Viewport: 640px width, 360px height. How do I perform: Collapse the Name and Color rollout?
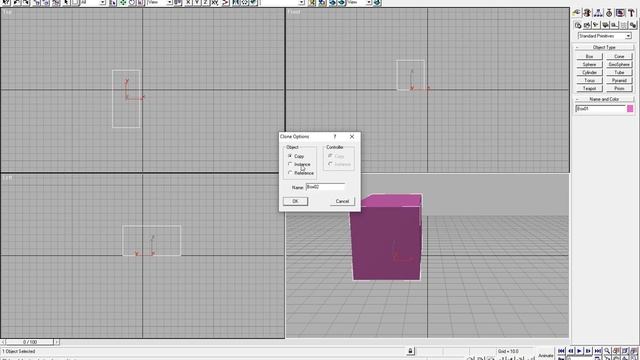(x=604, y=99)
